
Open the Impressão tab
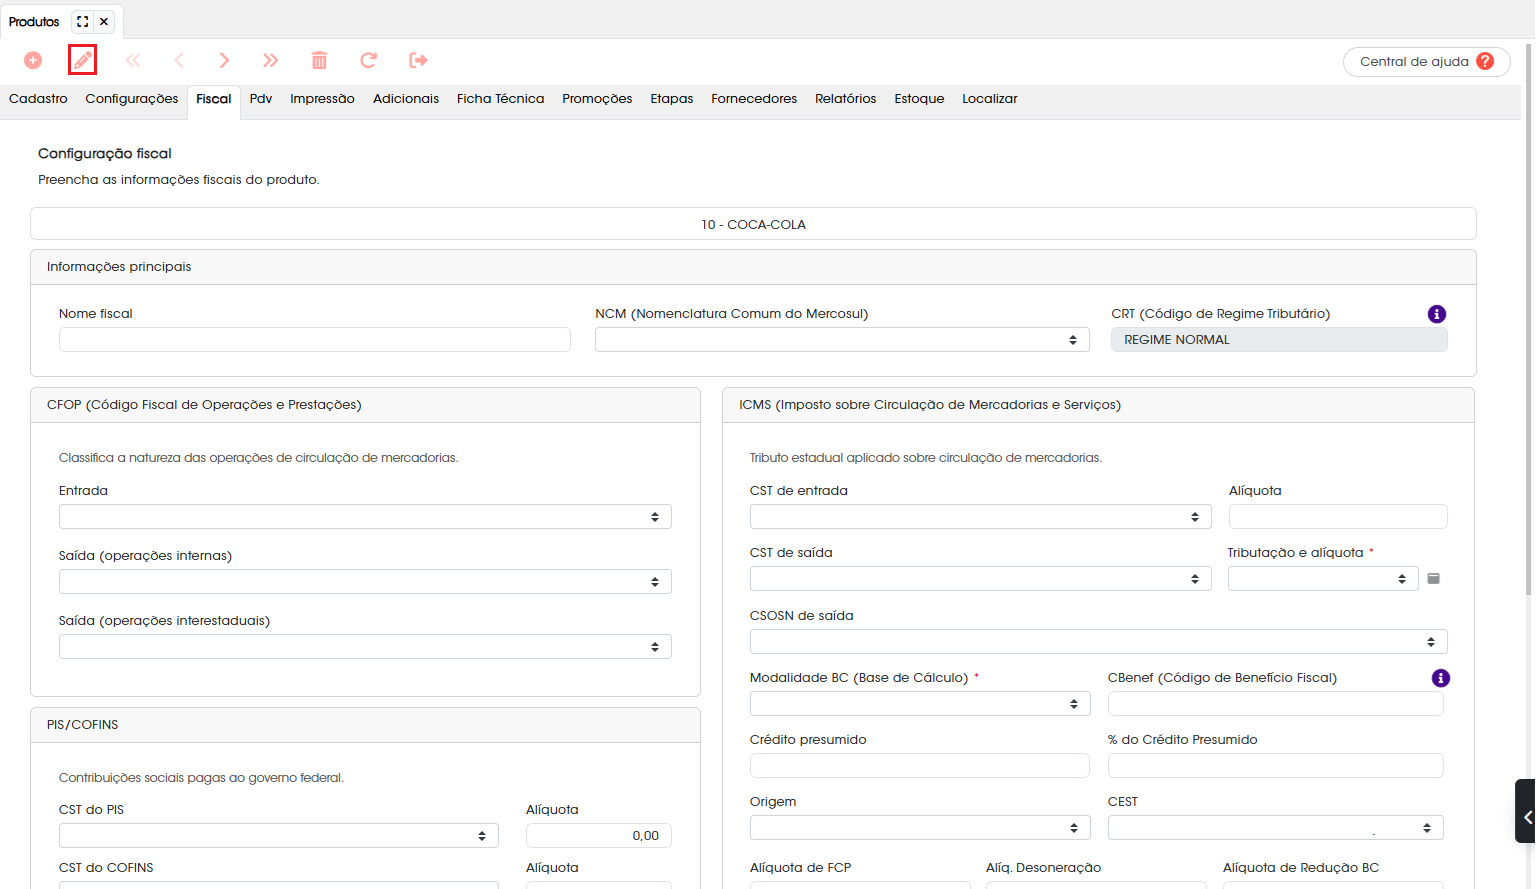[322, 99]
